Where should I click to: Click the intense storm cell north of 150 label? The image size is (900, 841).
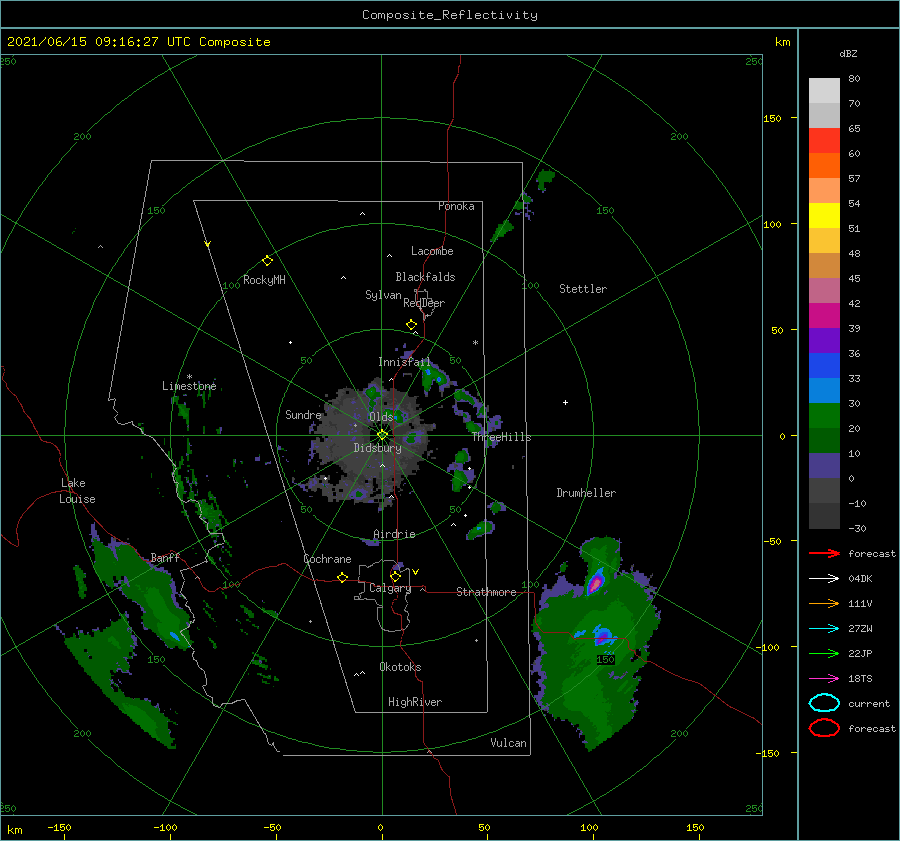pyautogui.click(x=596, y=582)
